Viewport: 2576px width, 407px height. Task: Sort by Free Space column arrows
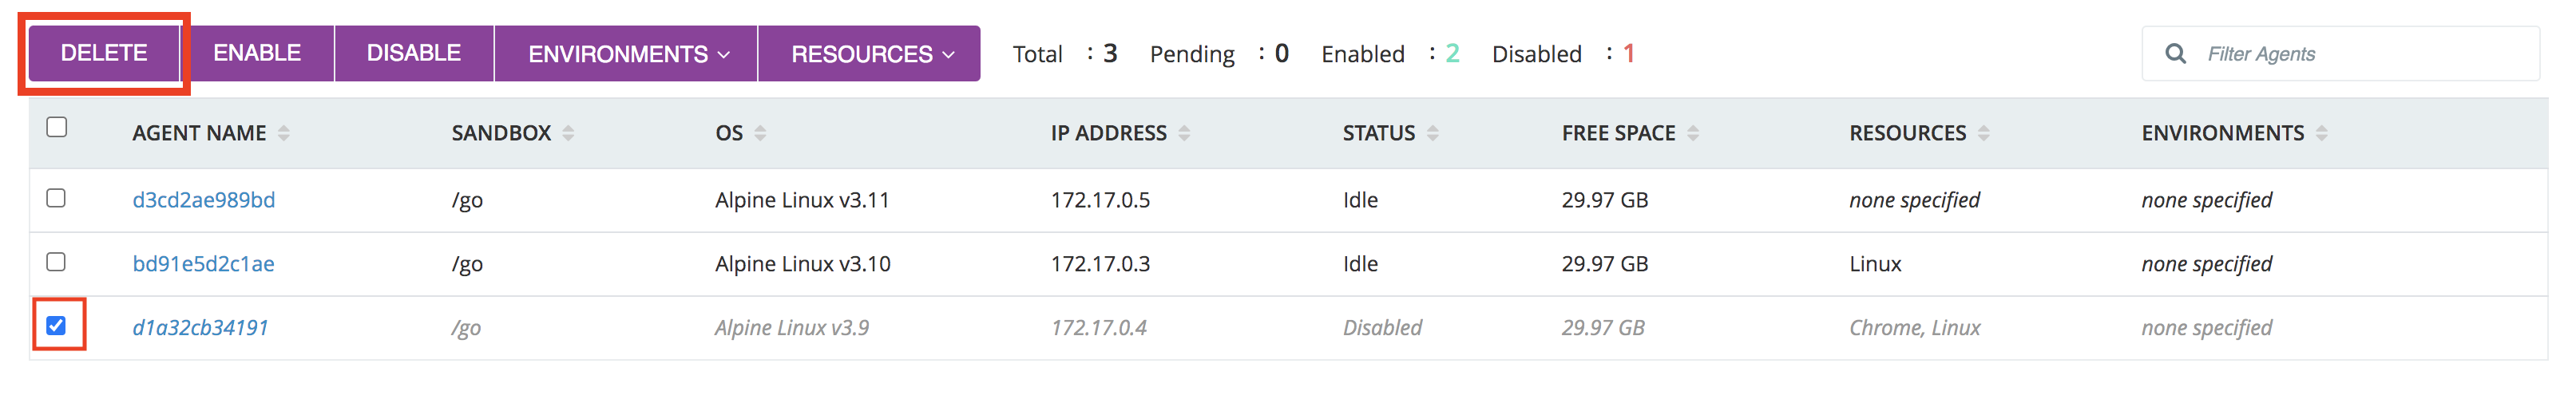pos(1693,133)
